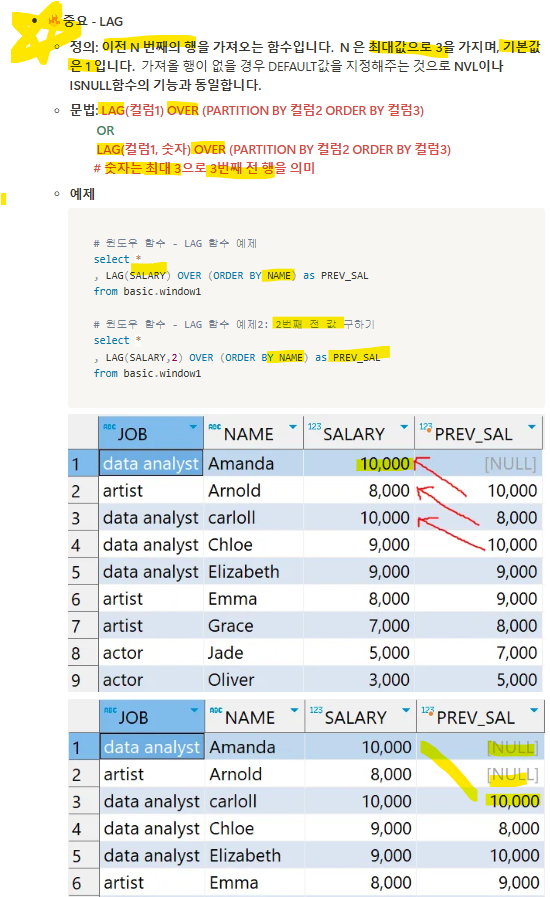Click row number 7 header of Grace row
Image resolution: width=550 pixels, height=897 pixels.
coord(83,626)
